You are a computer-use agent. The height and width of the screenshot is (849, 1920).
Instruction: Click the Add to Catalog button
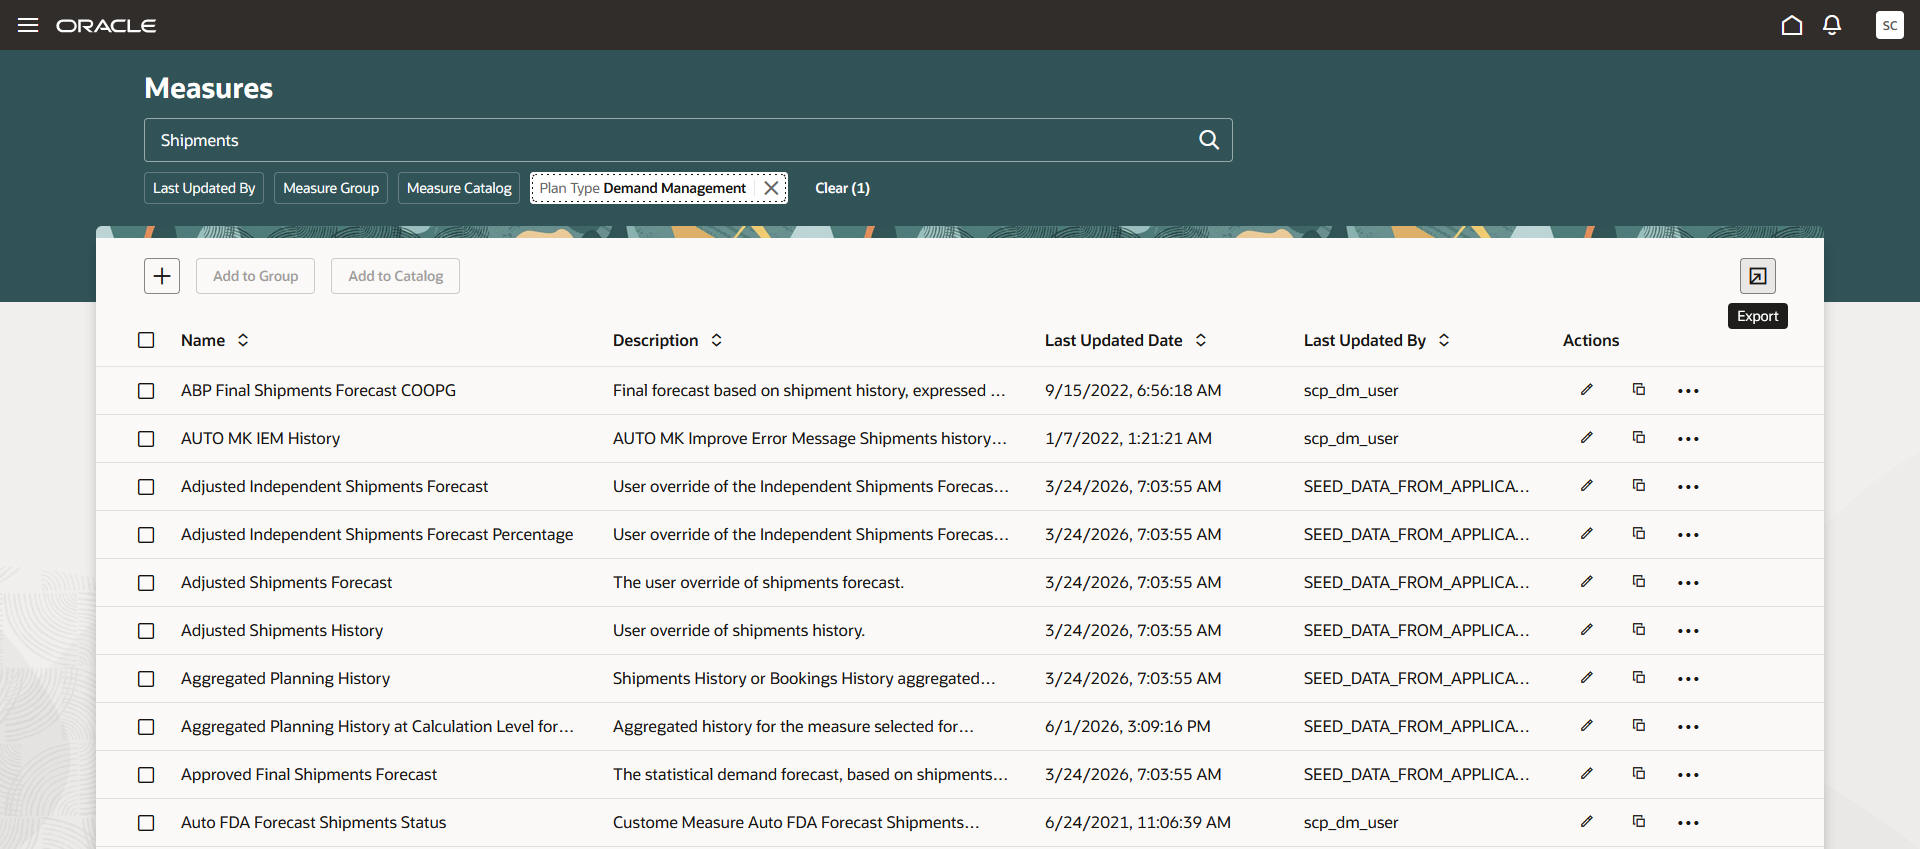395,276
